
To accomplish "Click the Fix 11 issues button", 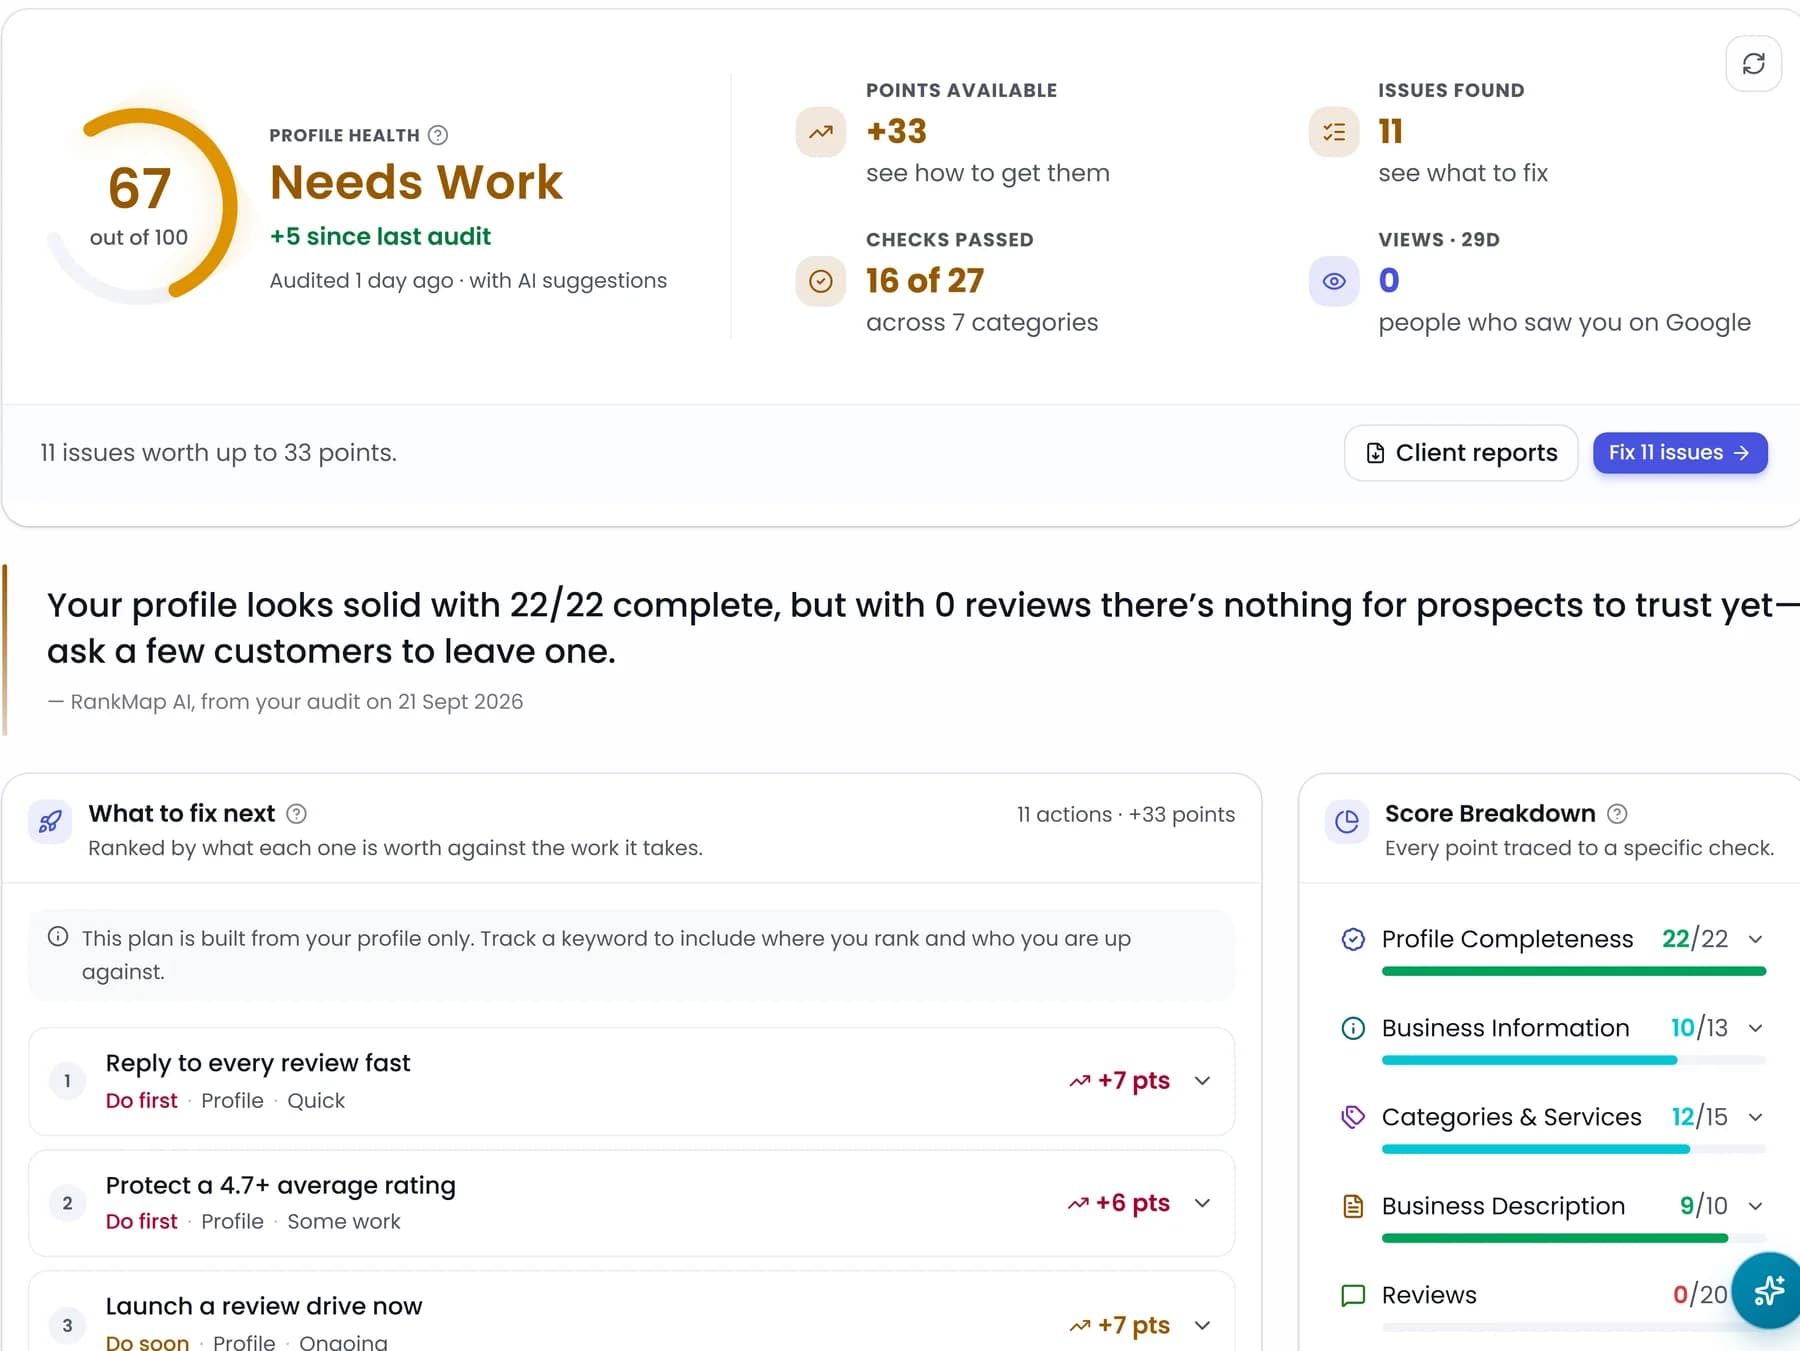I will pyautogui.click(x=1680, y=453).
